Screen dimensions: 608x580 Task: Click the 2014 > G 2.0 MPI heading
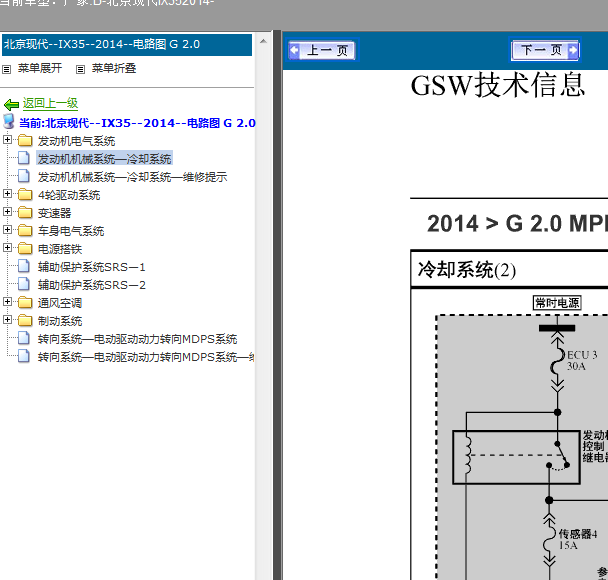(517, 223)
